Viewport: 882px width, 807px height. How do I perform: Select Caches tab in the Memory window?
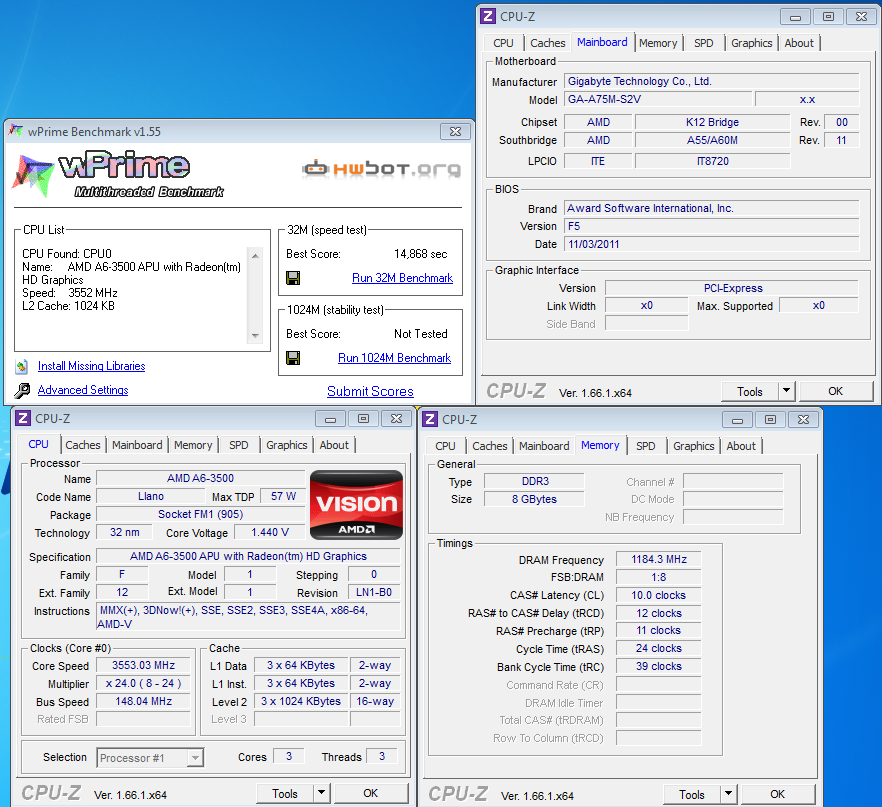click(489, 445)
